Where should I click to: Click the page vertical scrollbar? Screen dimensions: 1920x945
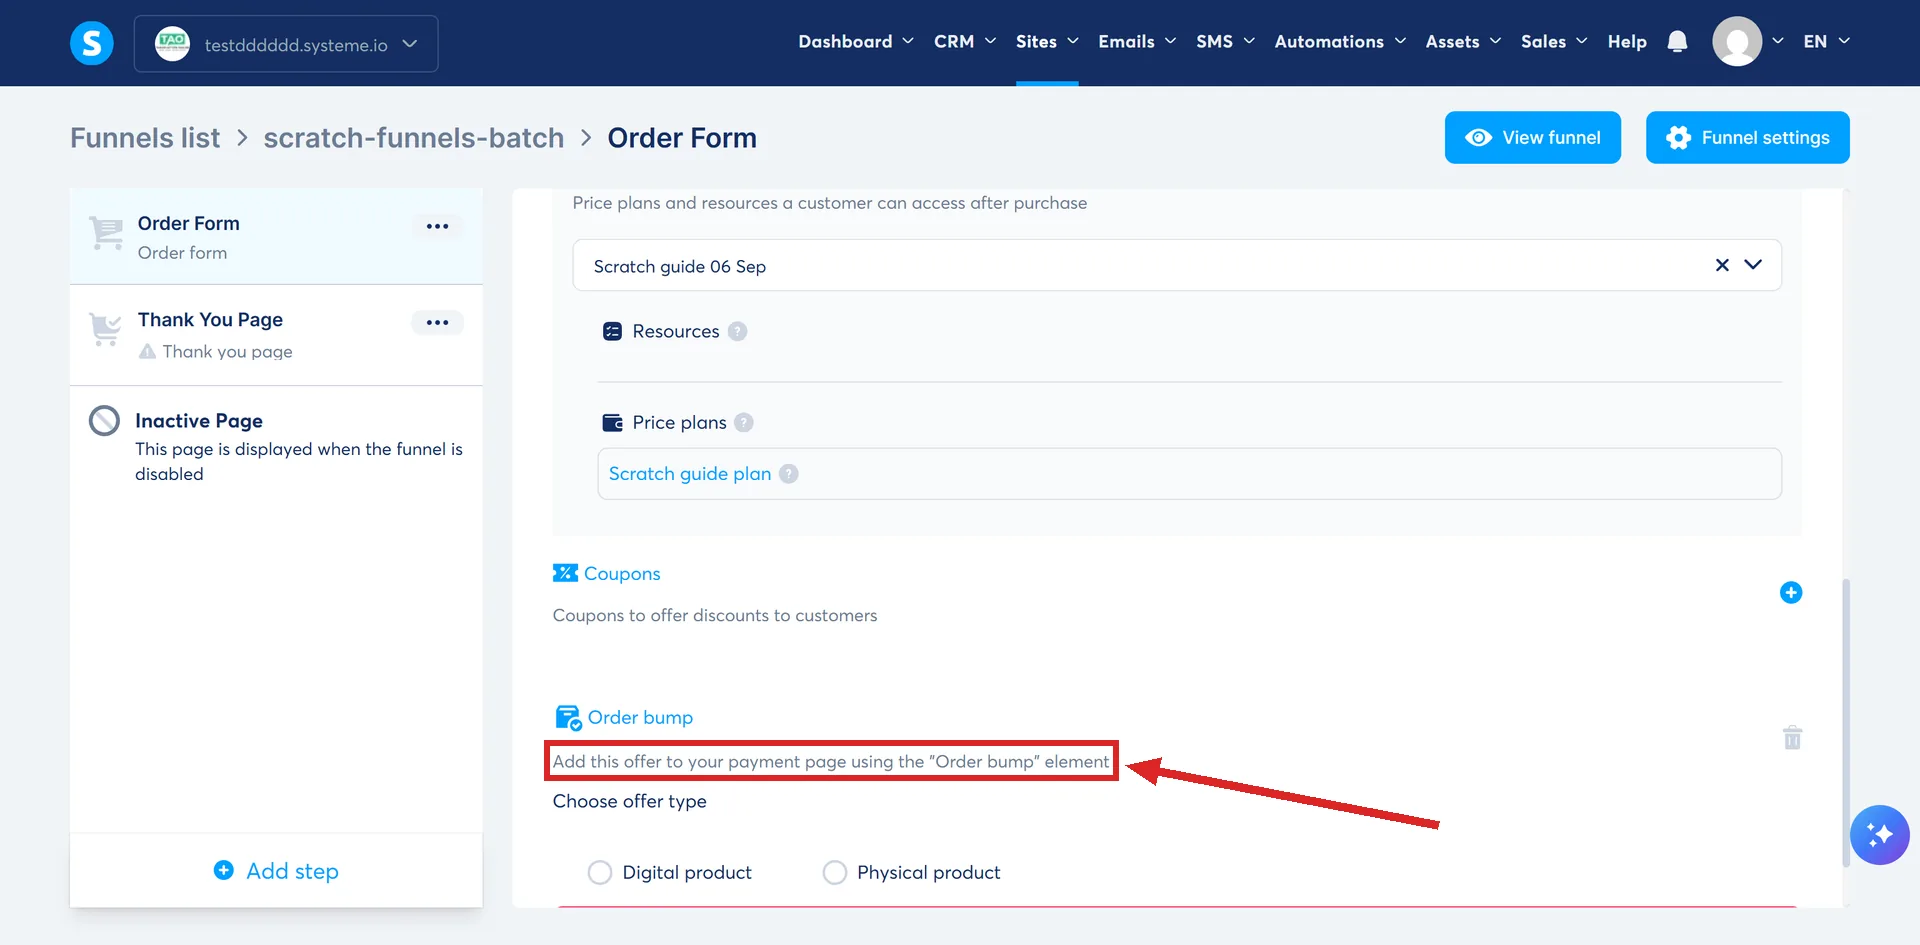1846,722
